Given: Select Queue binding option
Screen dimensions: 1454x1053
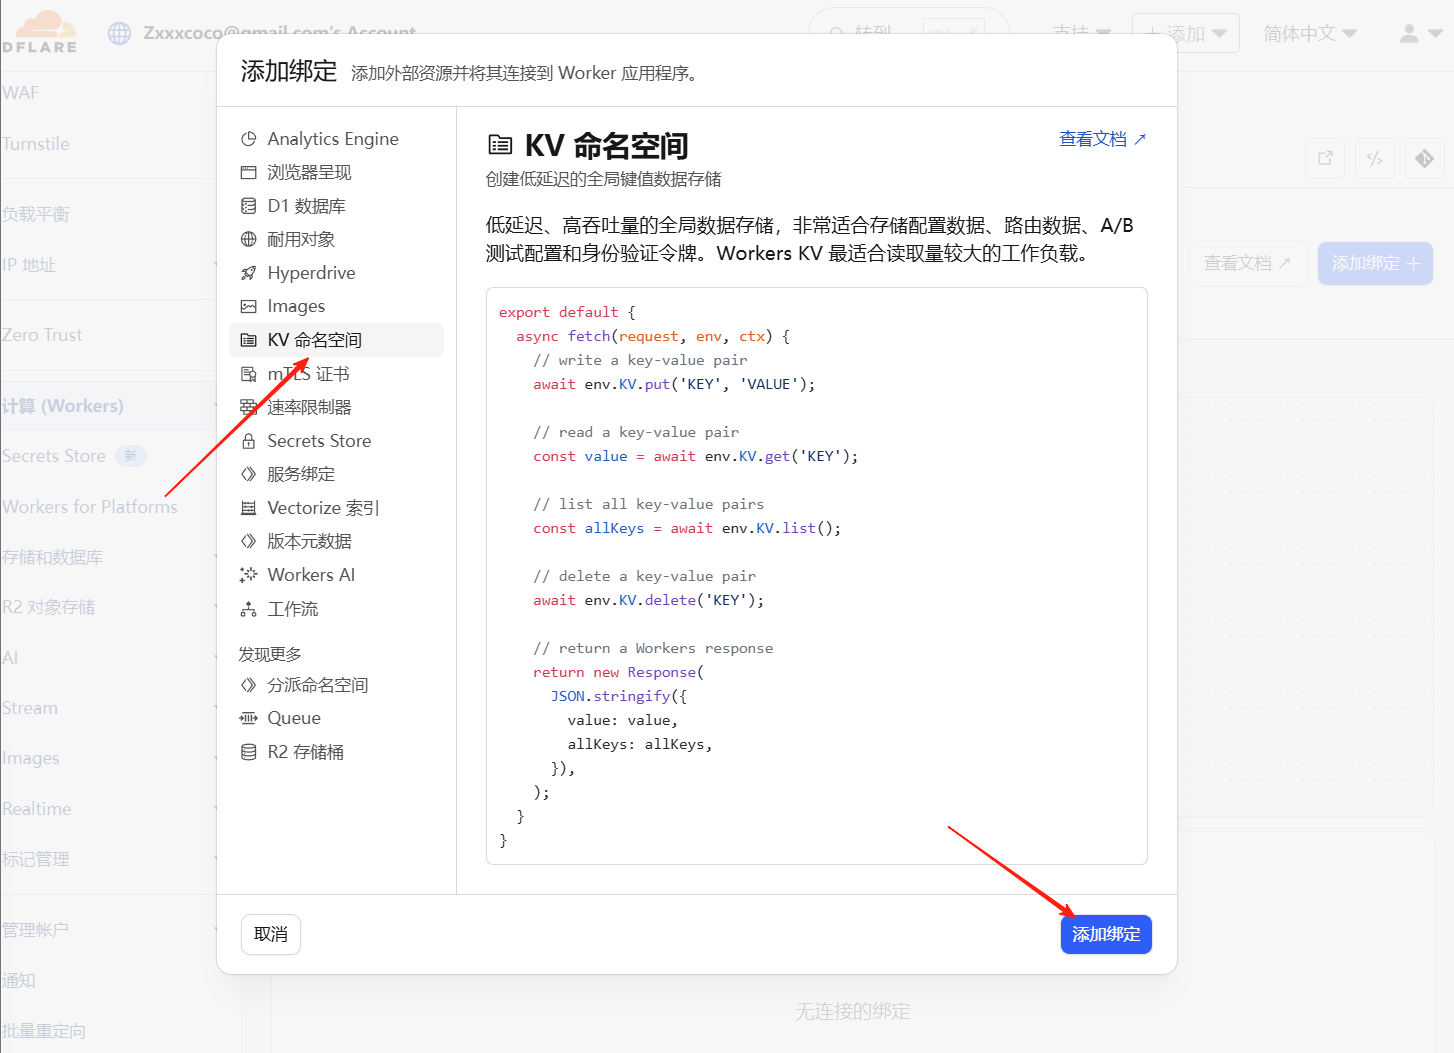Looking at the screenshot, I should (x=336, y=718).
